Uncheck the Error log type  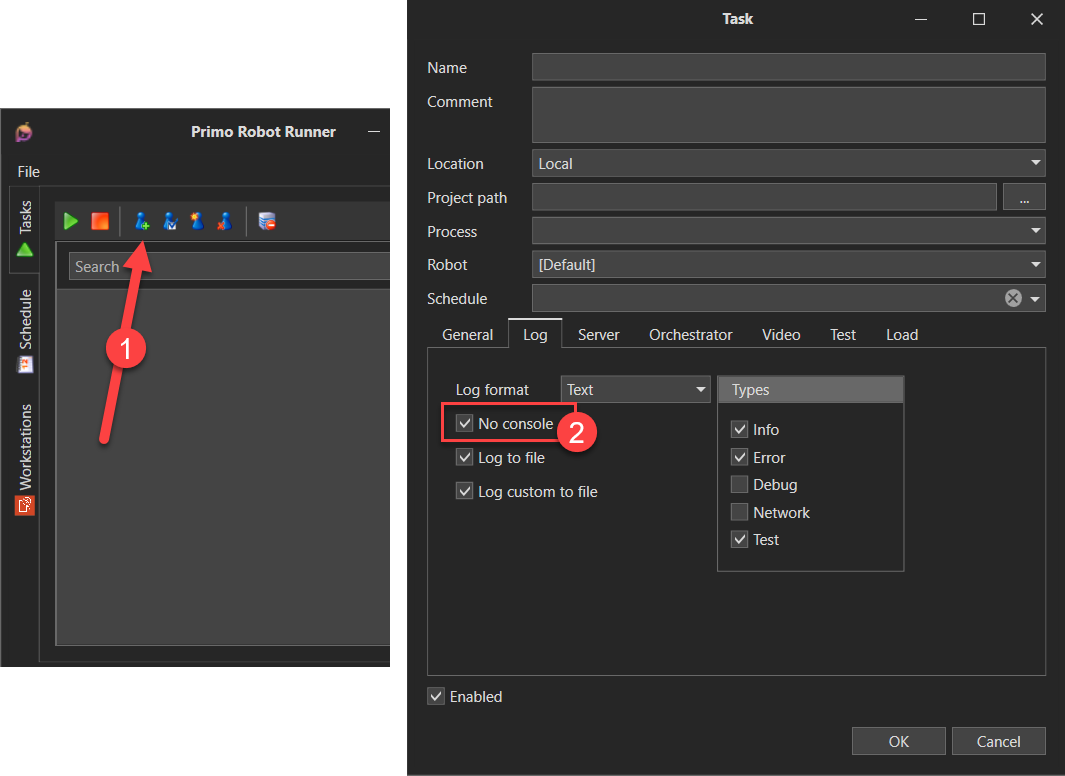tap(739, 457)
